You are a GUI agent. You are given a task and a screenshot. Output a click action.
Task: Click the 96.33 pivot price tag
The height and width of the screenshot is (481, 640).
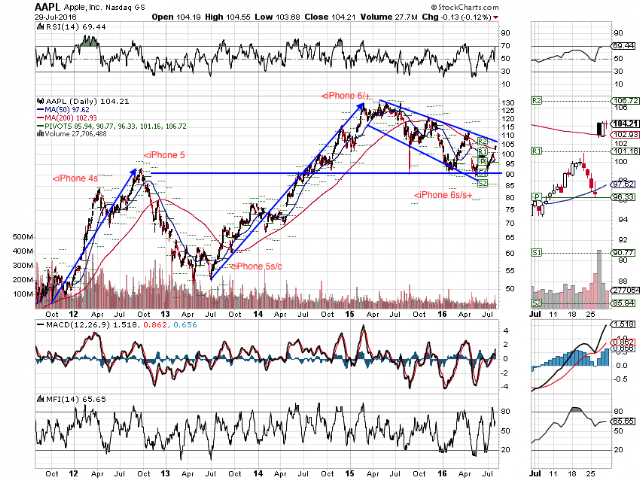point(623,197)
